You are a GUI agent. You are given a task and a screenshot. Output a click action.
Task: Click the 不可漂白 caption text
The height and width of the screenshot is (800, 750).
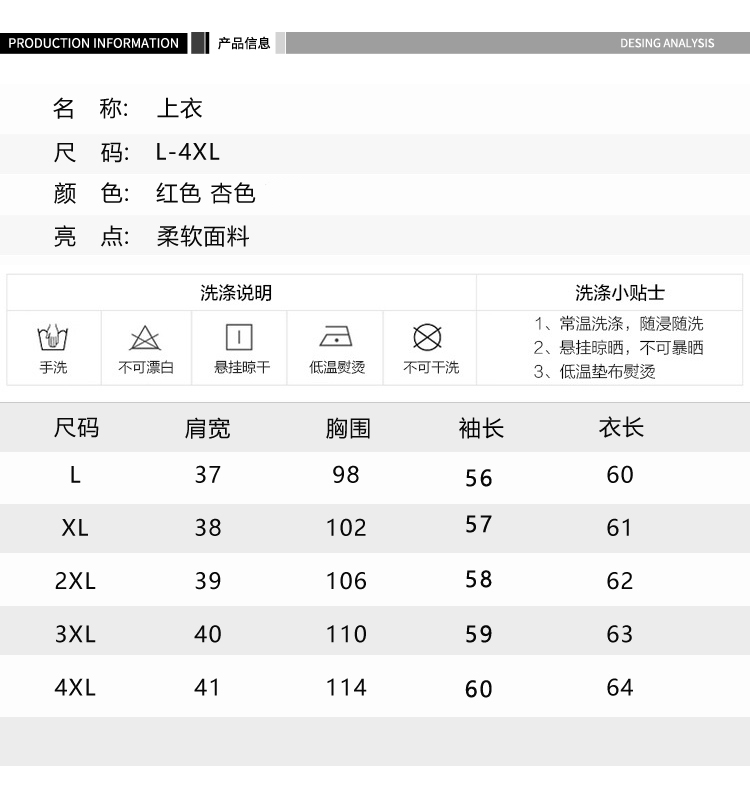coord(146,367)
